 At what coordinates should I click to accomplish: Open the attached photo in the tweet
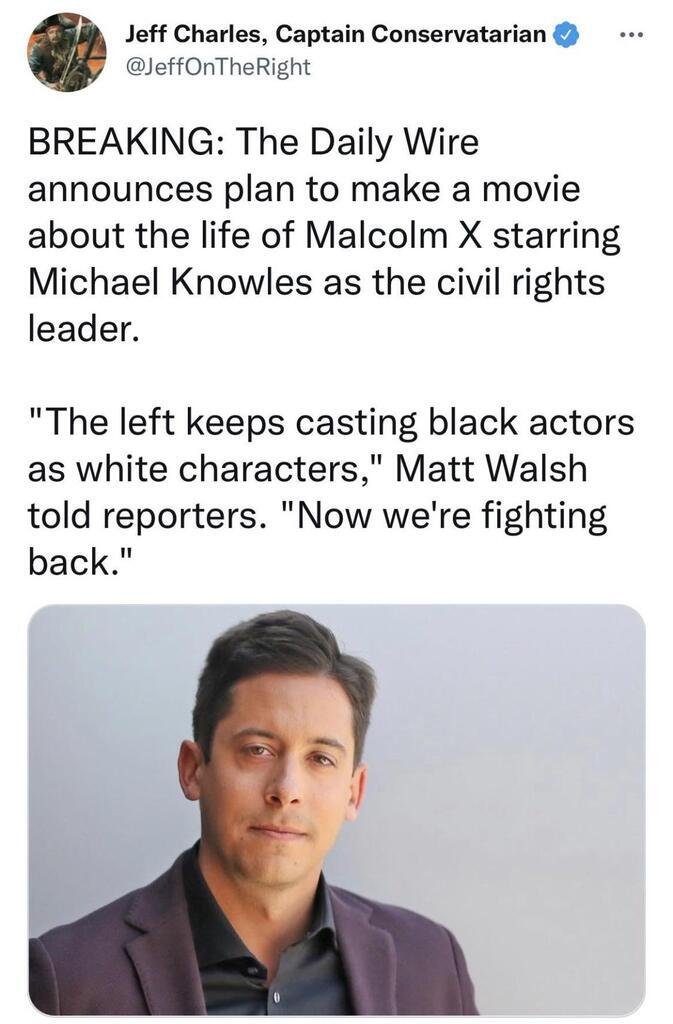[x=337, y=810]
